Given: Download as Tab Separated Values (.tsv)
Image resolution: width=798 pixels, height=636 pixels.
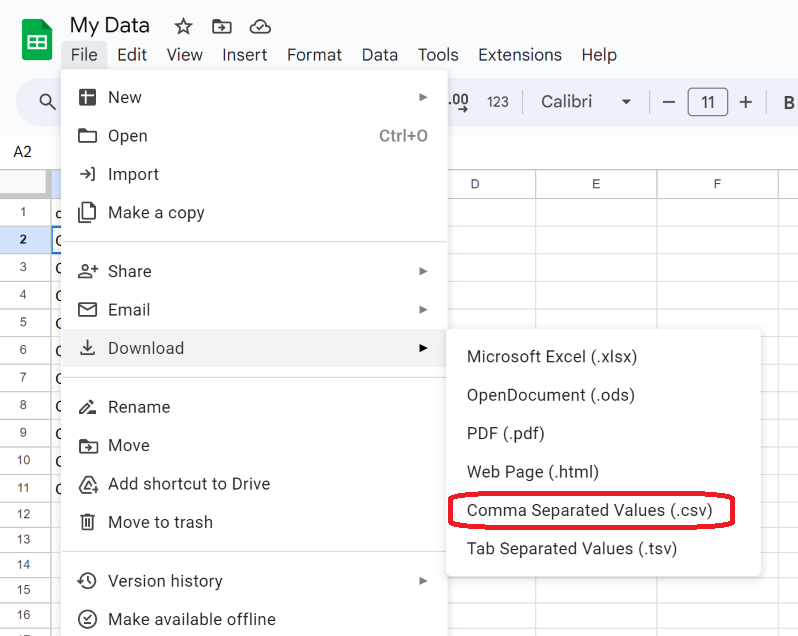Looking at the screenshot, I should pos(603,548).
